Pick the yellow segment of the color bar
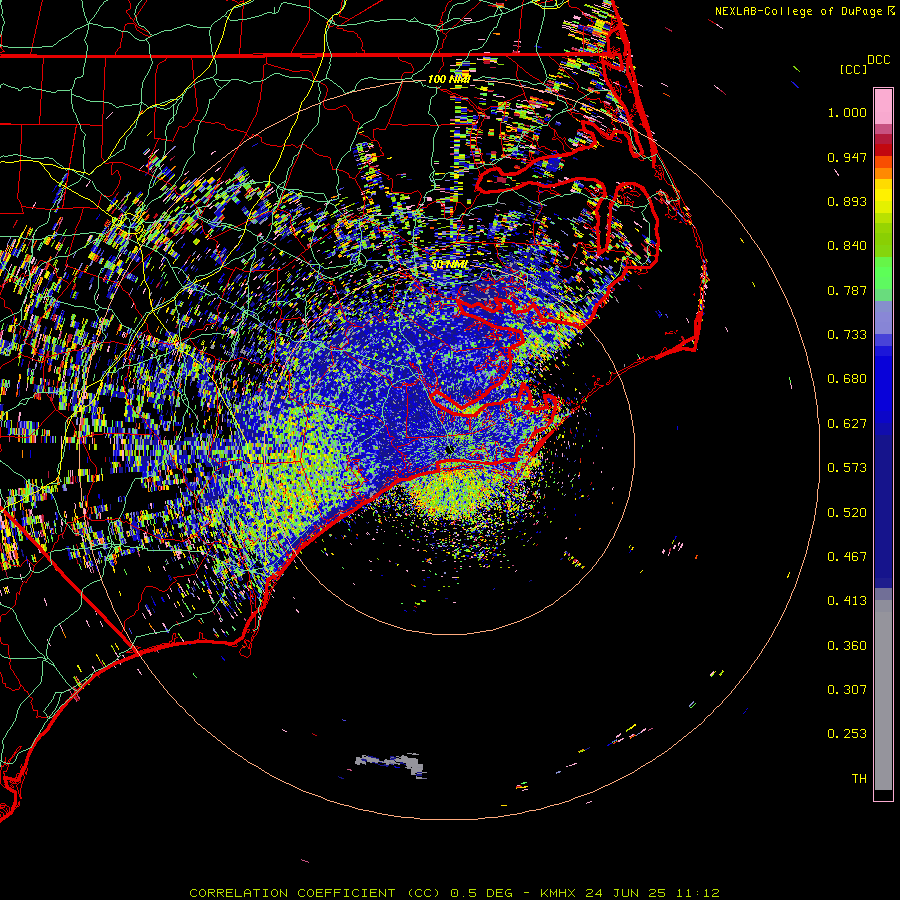 click(883, 196)
